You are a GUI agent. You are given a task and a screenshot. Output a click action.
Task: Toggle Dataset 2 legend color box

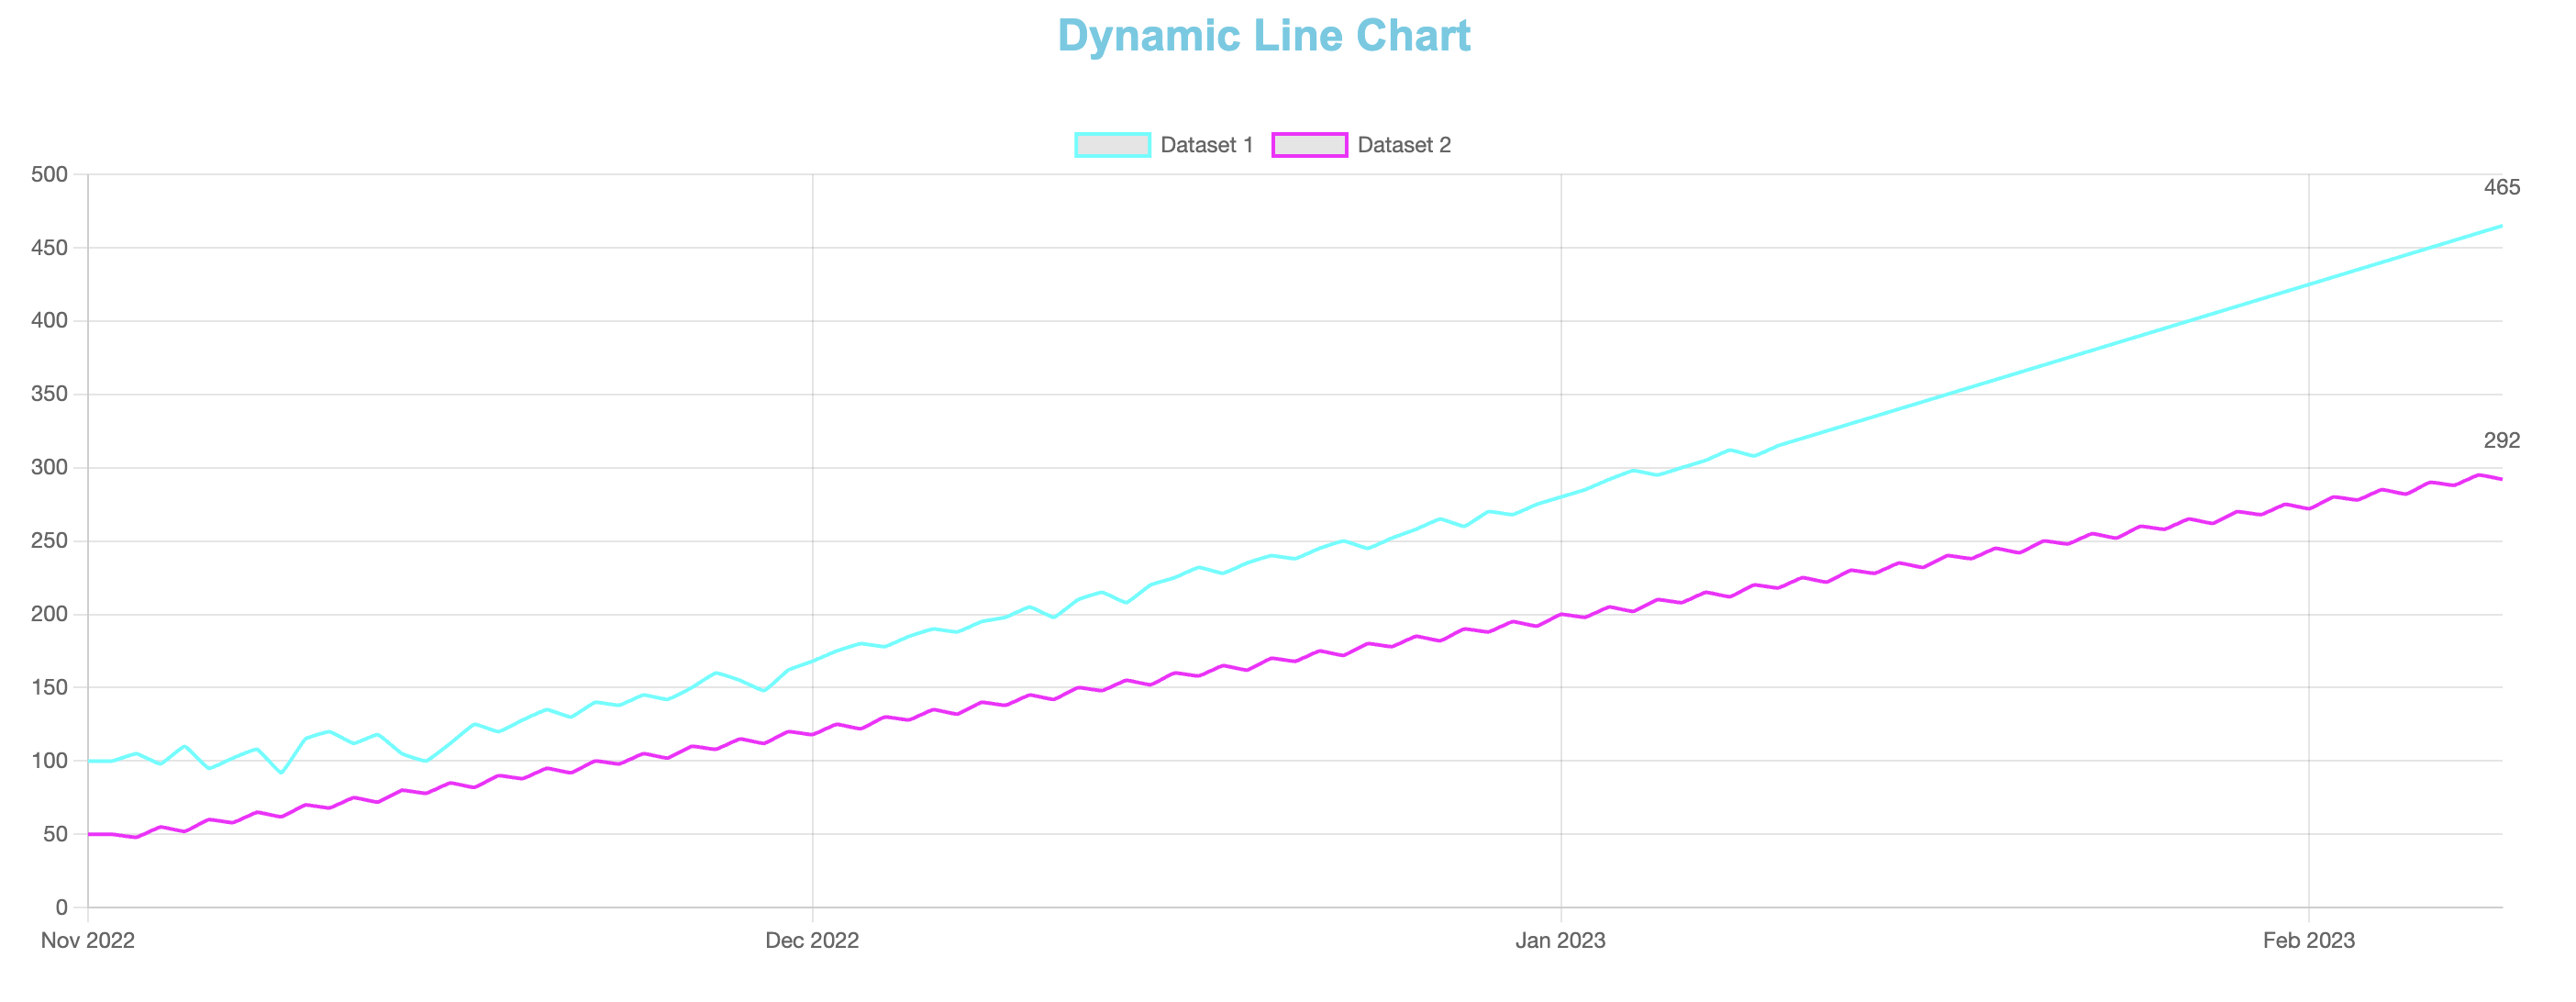[x=1309, y=145]
